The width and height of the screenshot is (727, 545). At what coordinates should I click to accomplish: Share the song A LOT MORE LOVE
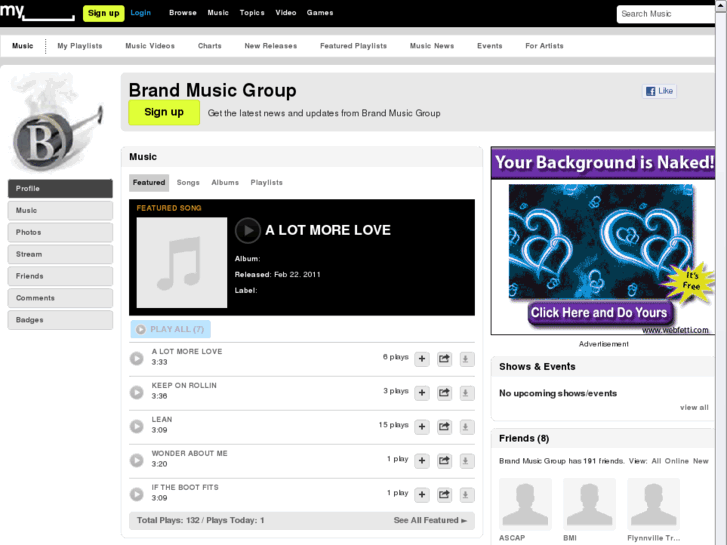(x=444, y=359)
